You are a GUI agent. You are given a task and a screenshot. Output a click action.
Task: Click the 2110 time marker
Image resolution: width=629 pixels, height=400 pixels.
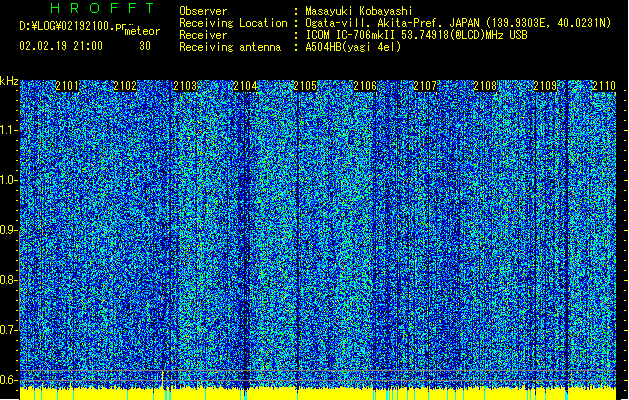[604, 86]
